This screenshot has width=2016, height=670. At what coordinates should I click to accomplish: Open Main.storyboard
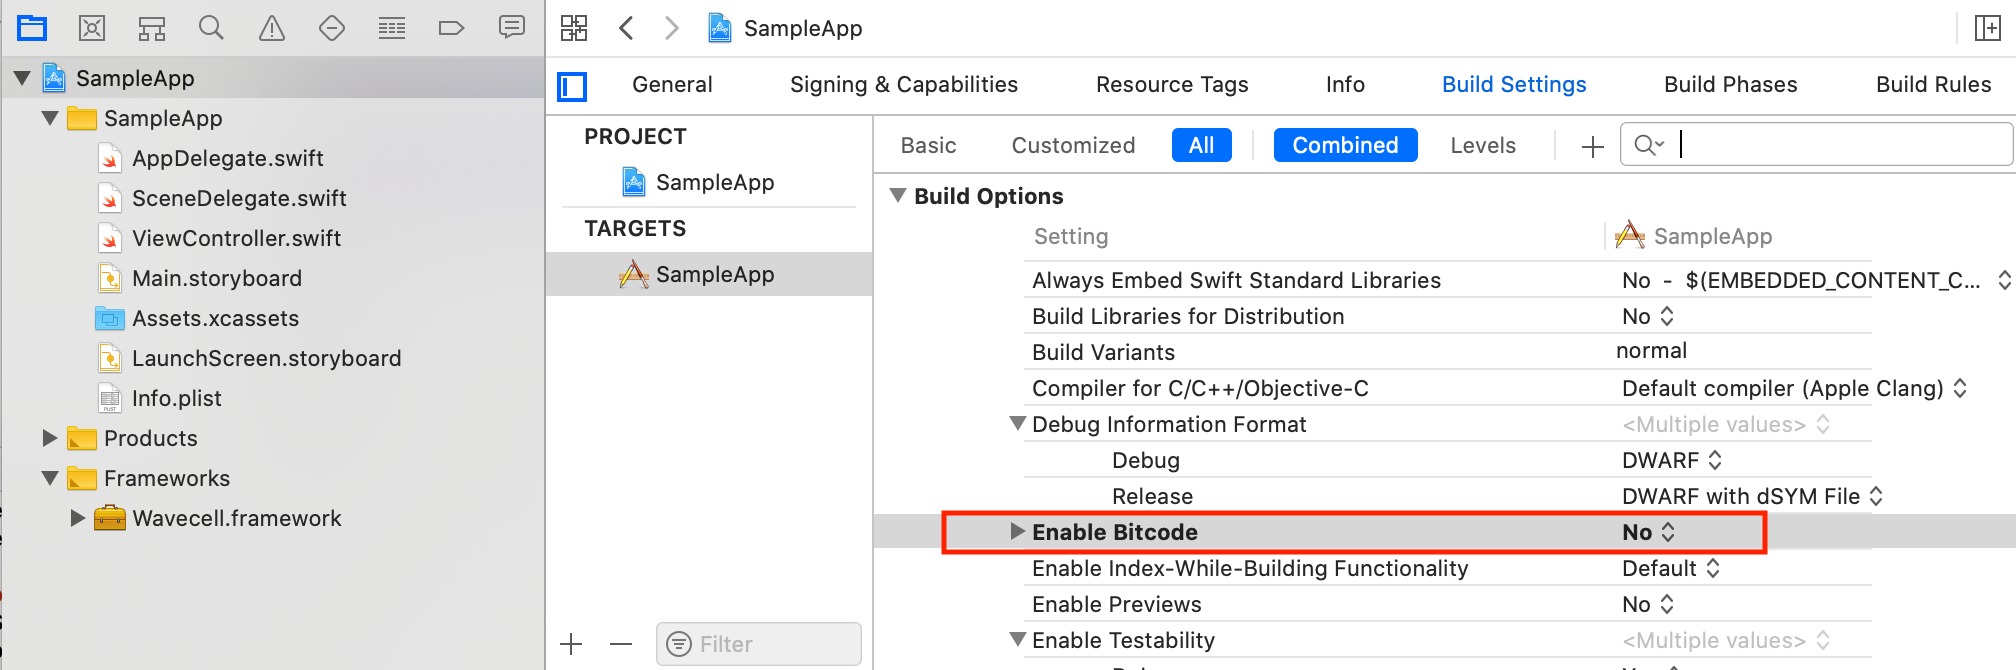(x=216, y=278)
